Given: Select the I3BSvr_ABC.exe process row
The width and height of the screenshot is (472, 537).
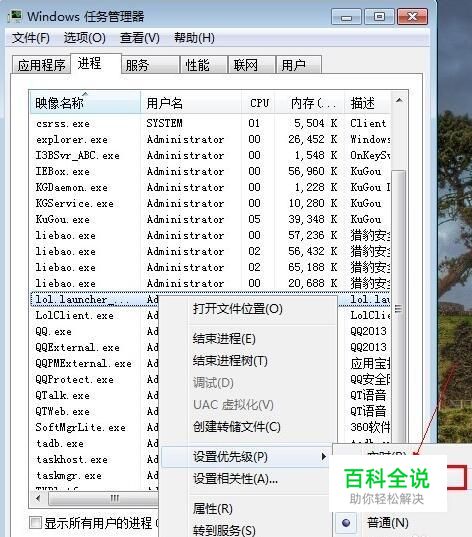Looking at the screenshot, I should tap(211, 155).
